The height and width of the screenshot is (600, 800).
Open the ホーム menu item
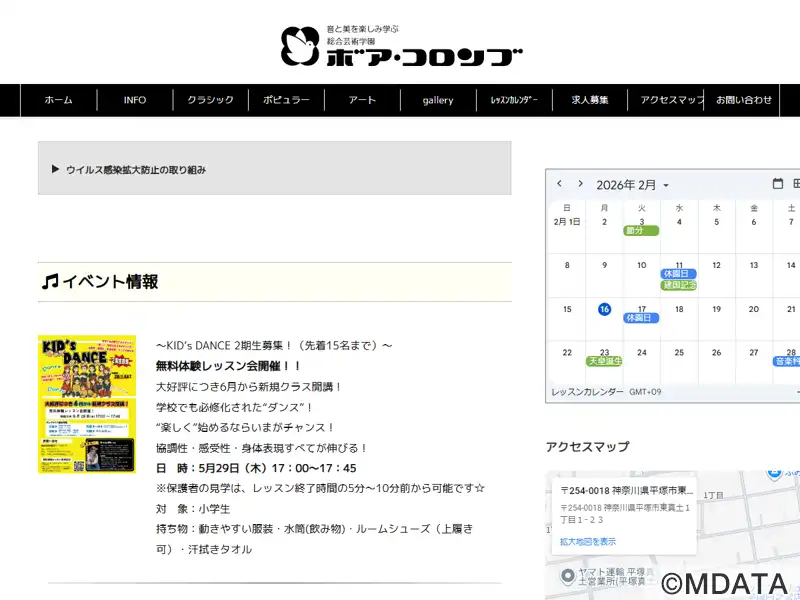pos(59,100)
